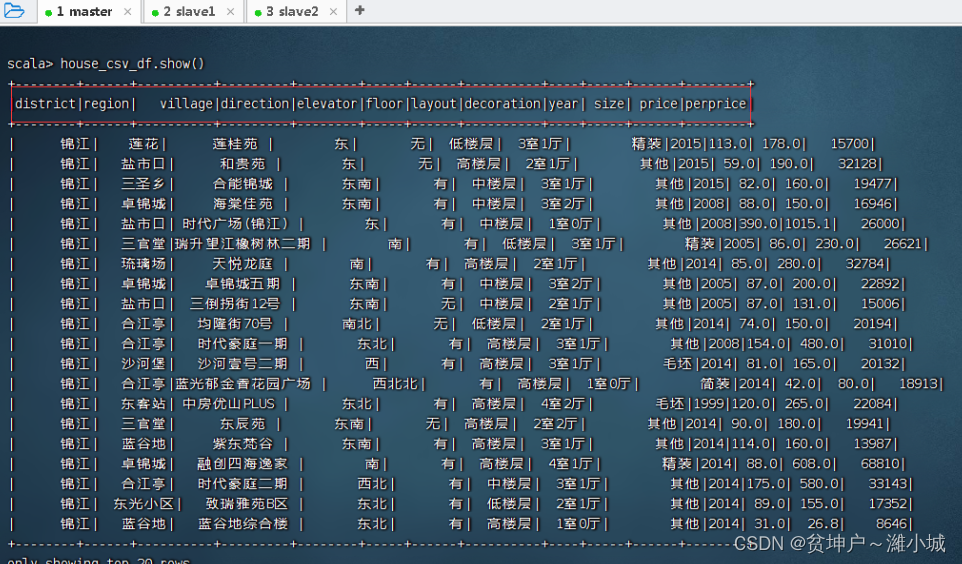Switch to the 2 slave1 tab
The width and height of the screenshot is (962, 564).
pos(189,12)
